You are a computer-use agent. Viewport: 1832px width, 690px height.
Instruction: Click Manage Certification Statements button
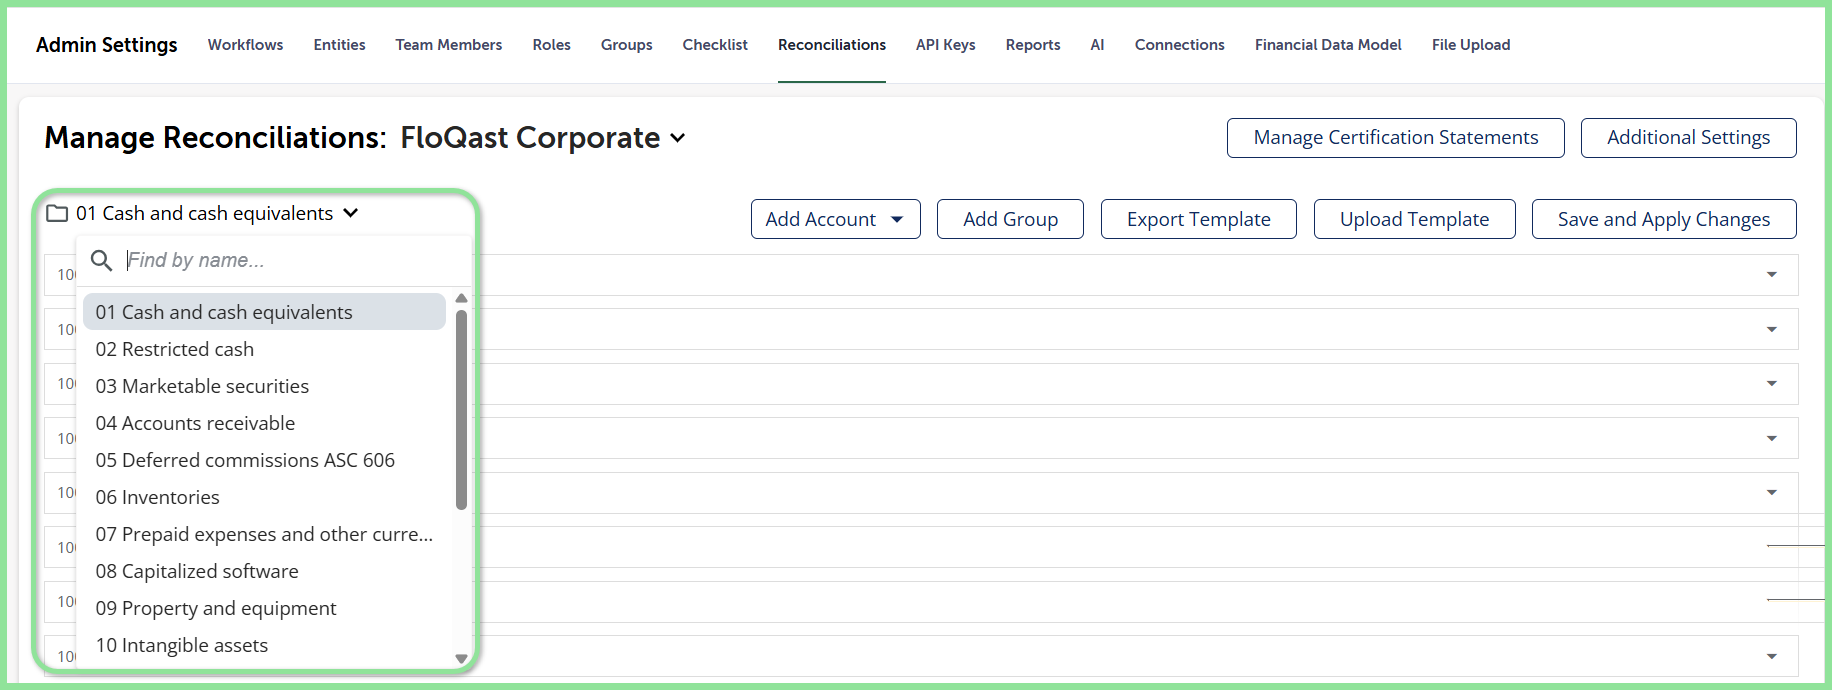click(1396, 138)
